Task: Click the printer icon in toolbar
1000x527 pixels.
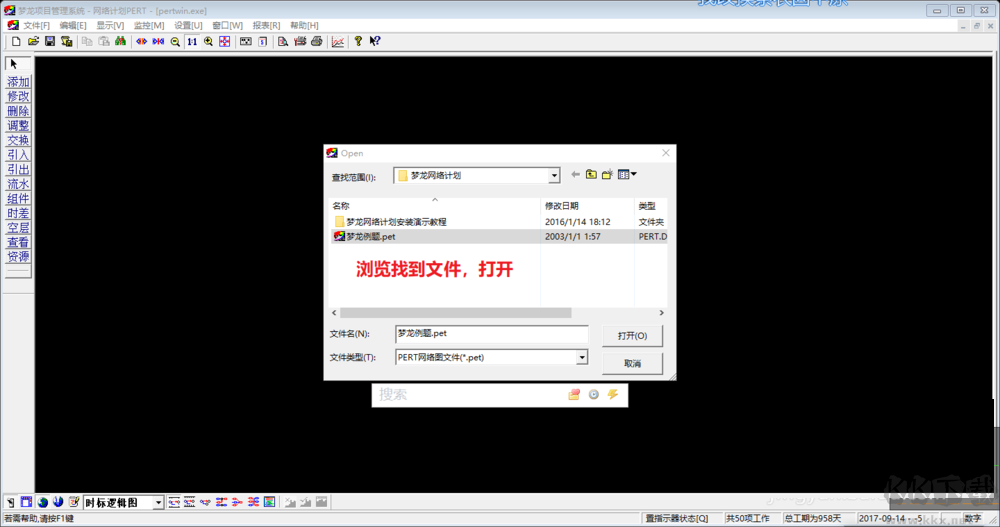Action: [x=316, y=41]
